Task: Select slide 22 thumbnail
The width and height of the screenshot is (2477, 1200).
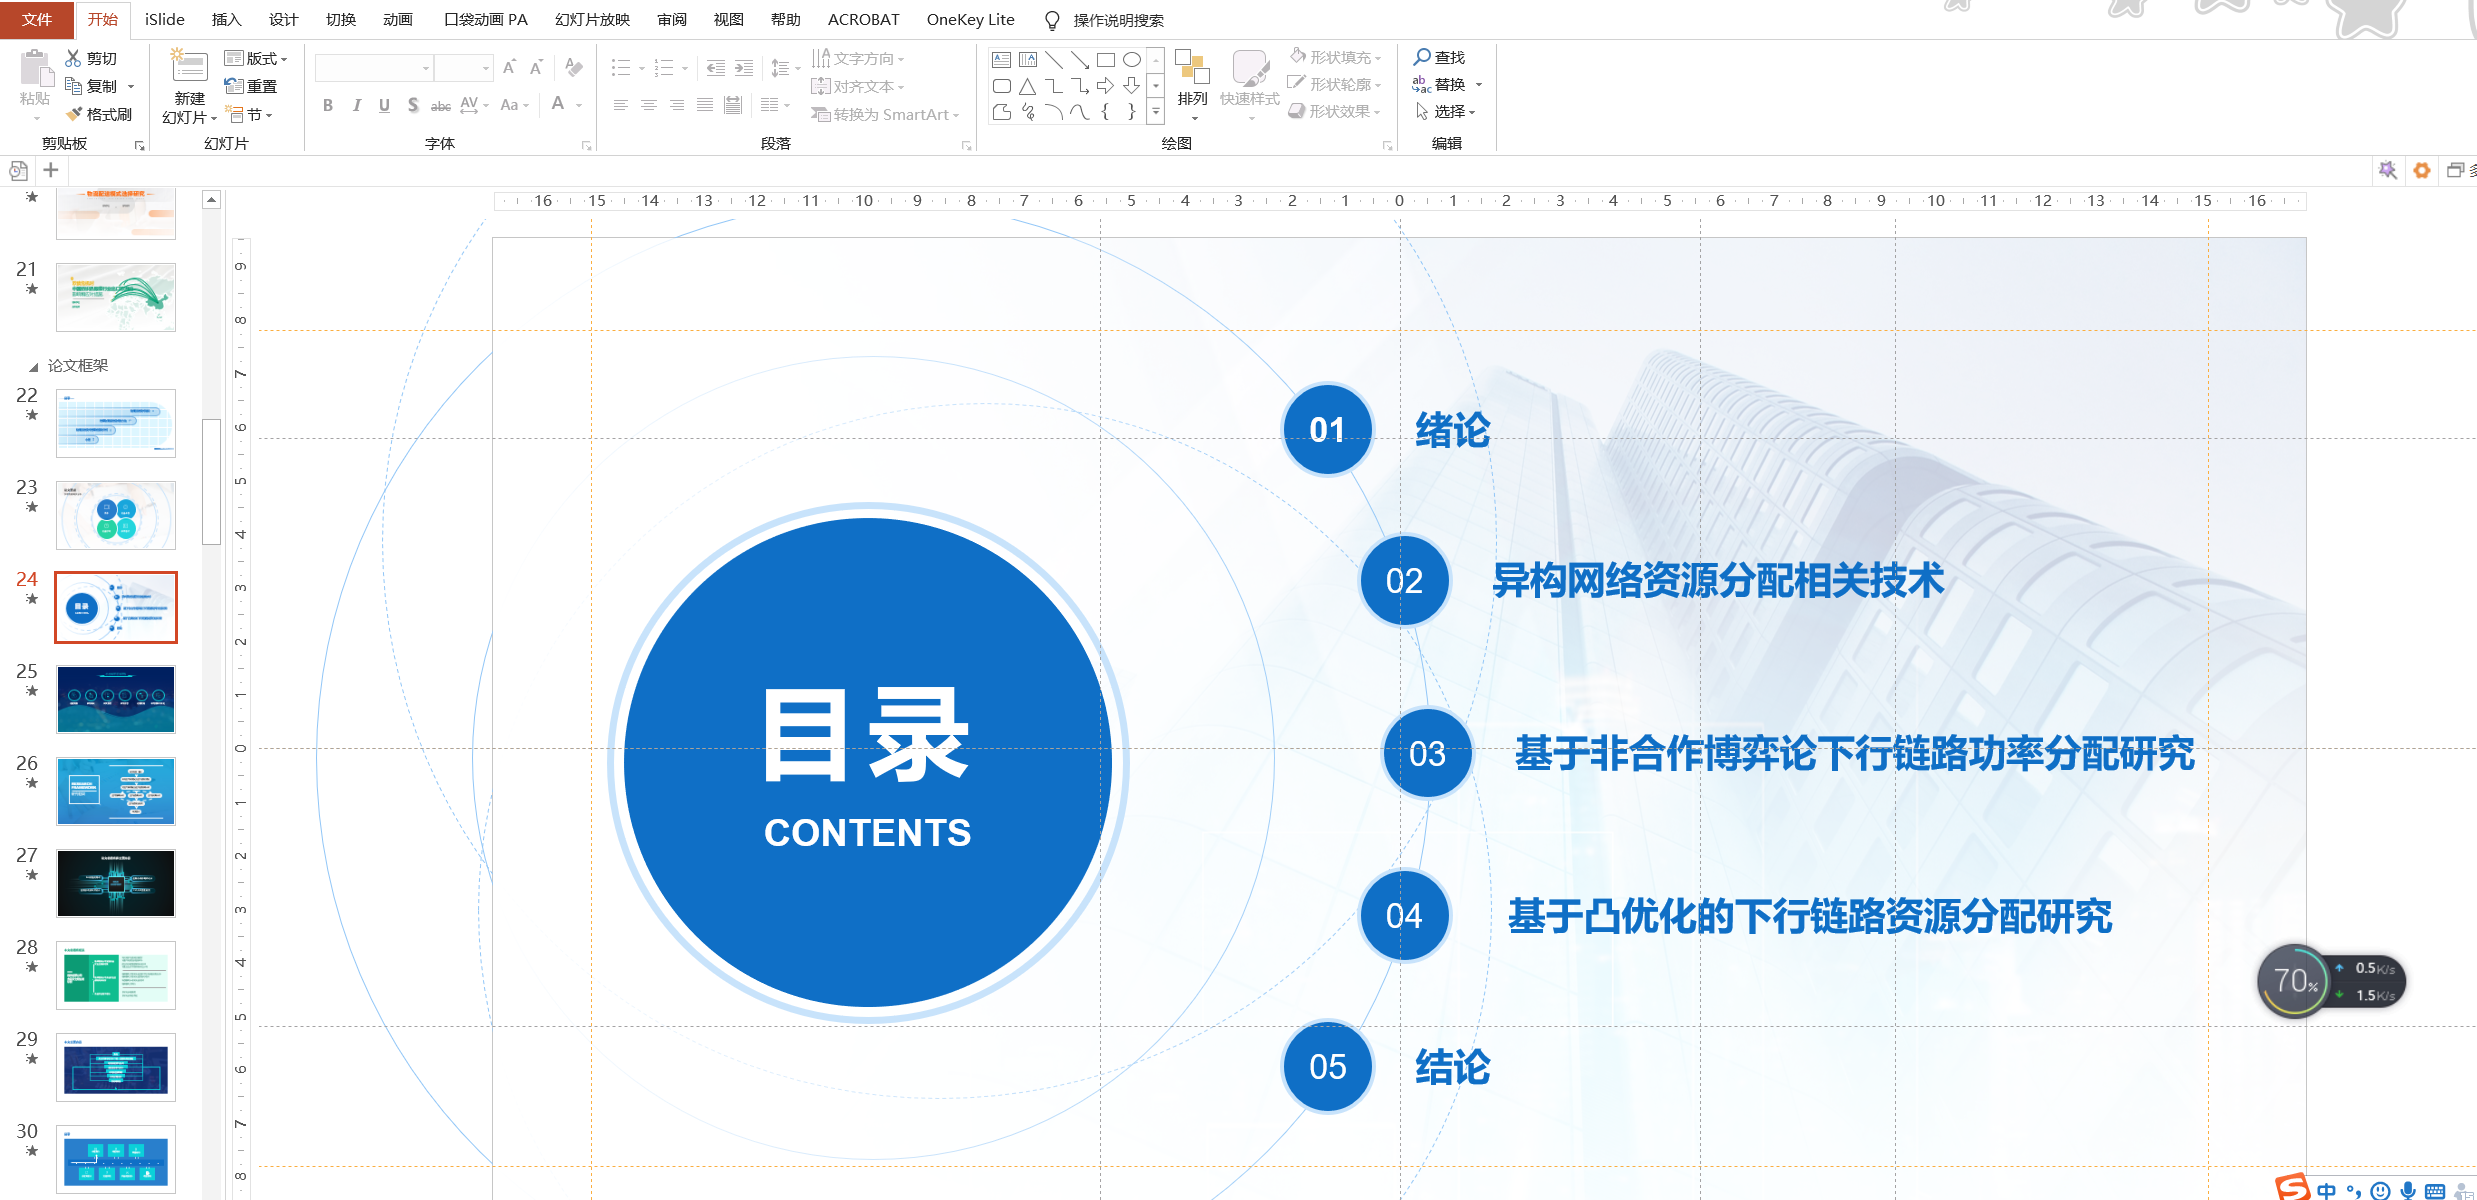Action: click(x=116, y=423)
